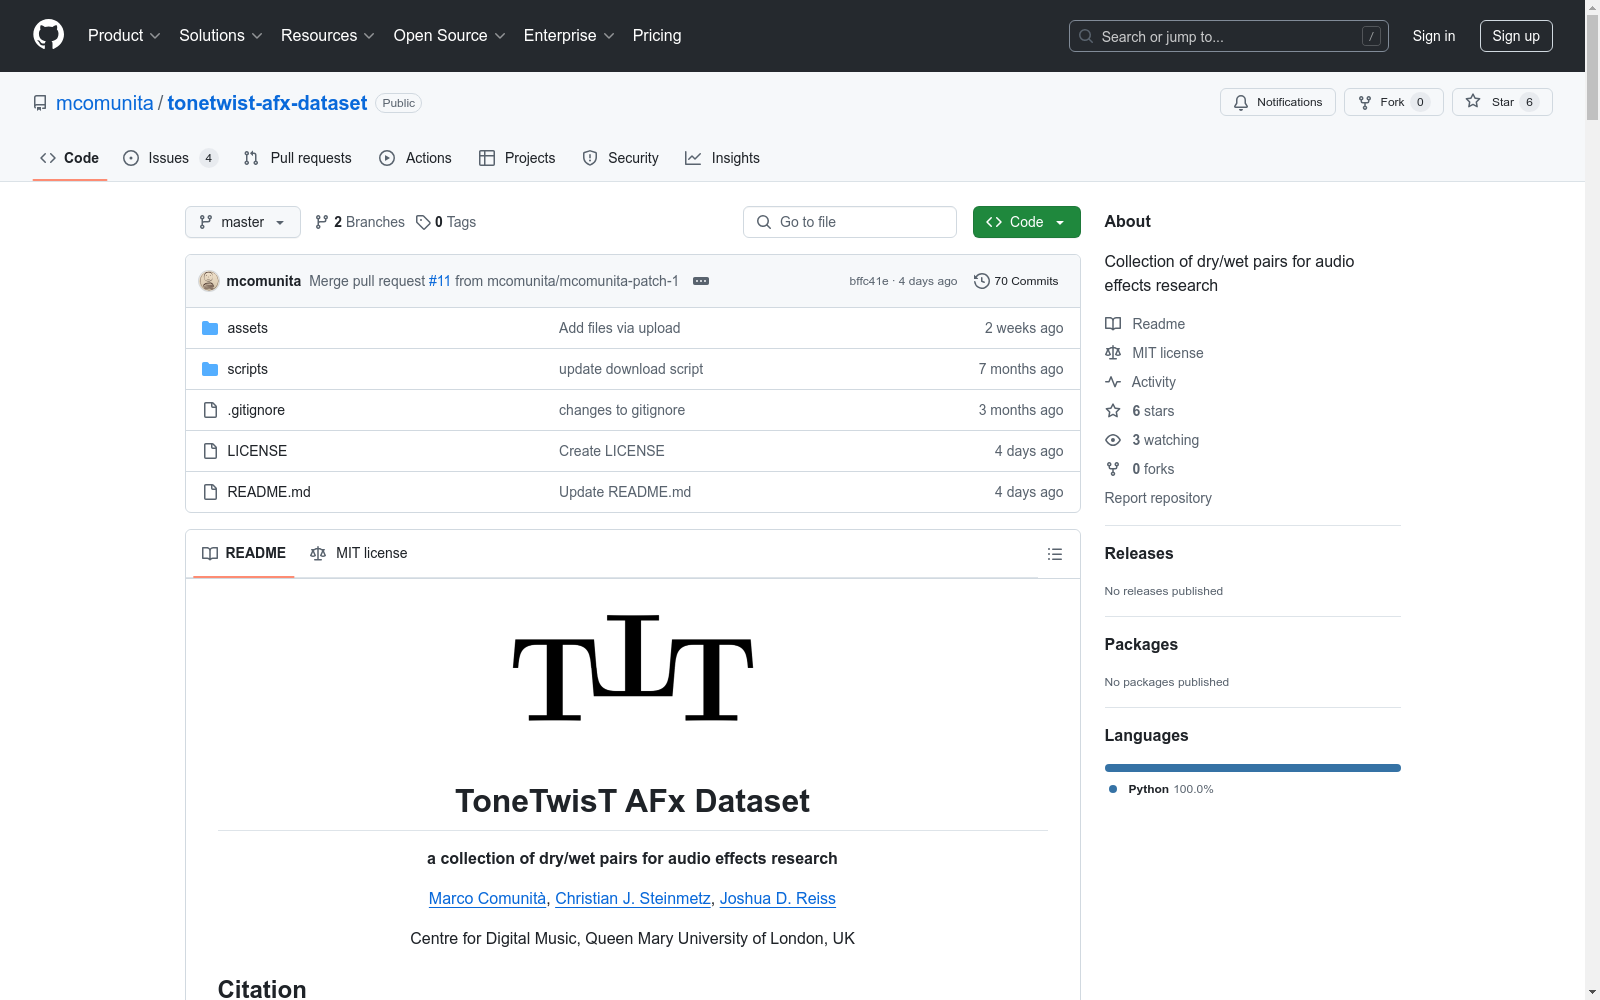
Task: Open the GitHub homepage logo
Action: tap(48, 35)
